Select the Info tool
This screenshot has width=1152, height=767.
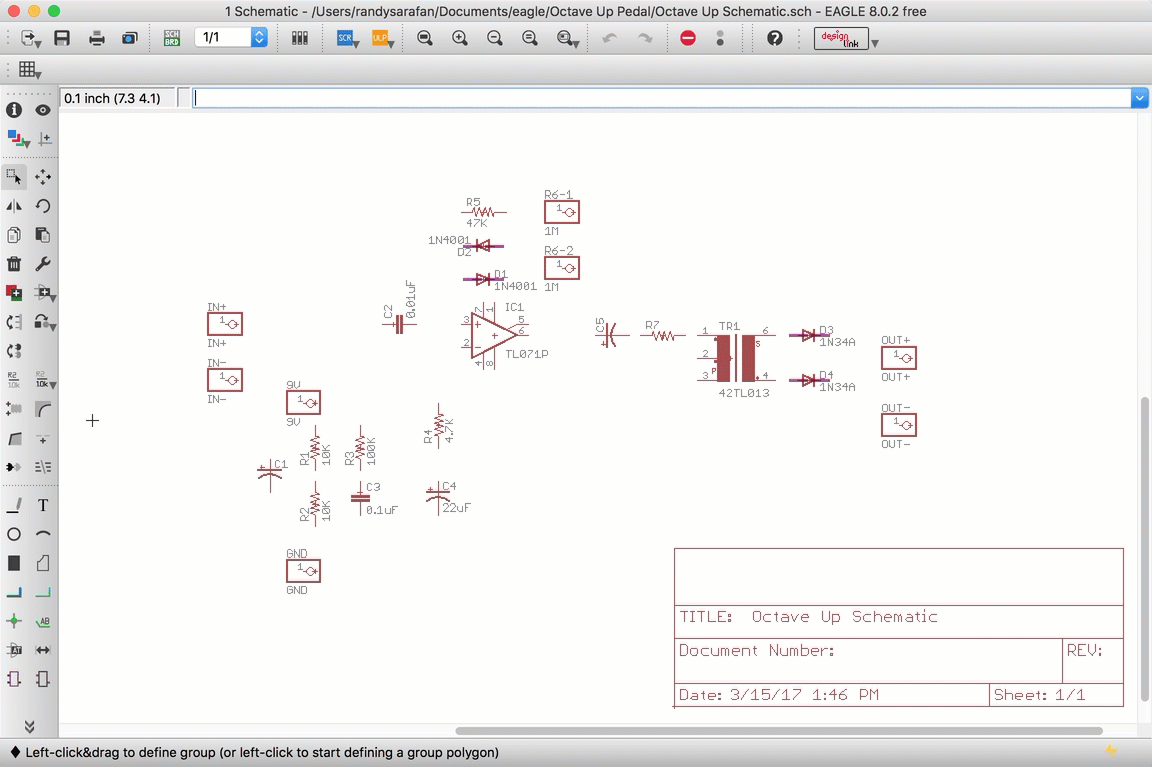(14, 110)
